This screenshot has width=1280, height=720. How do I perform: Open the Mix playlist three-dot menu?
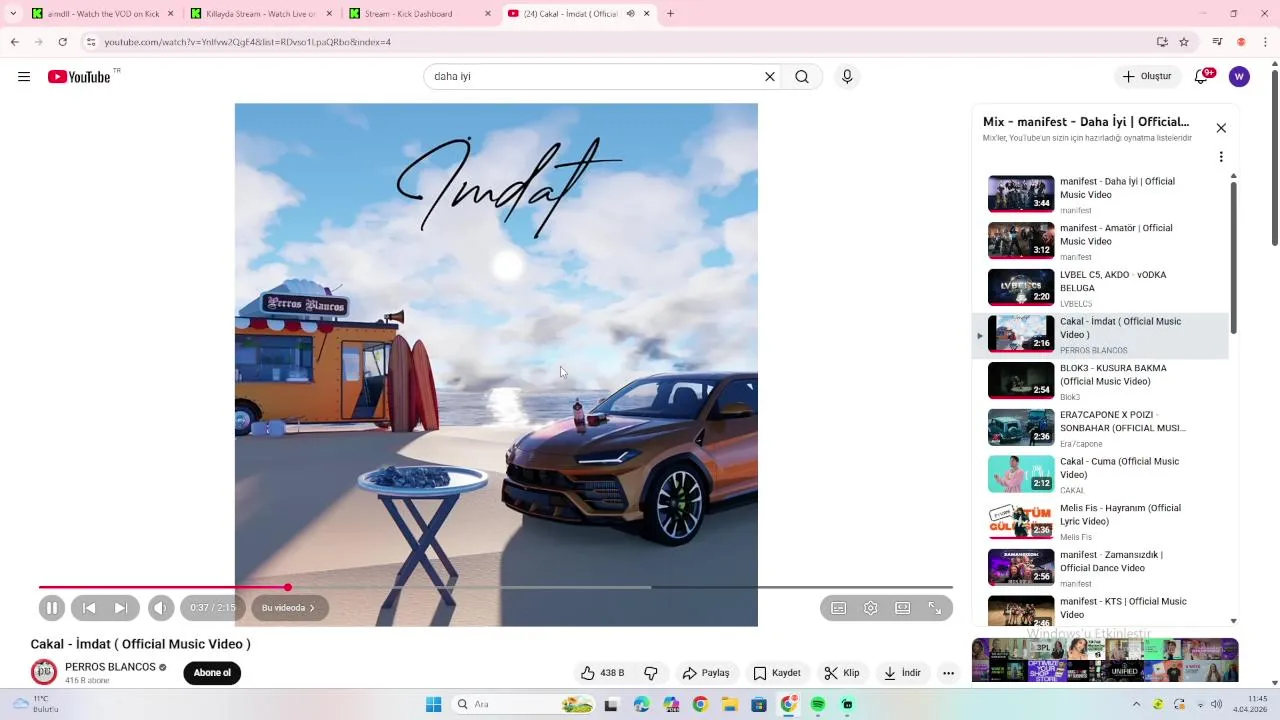pyautogui.click(x=1221, y=157)
